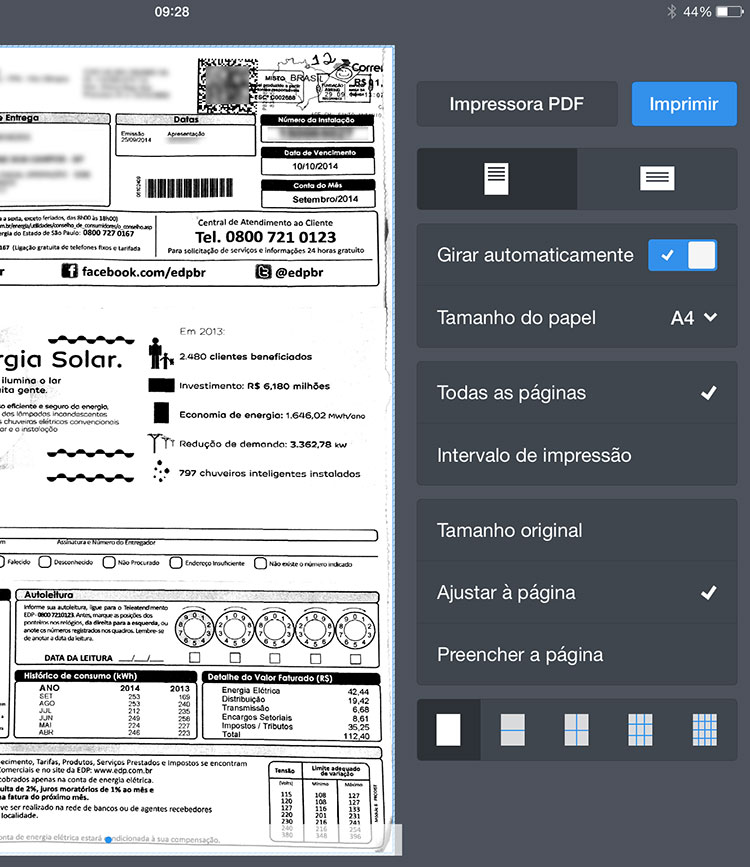This screenshot has width=750, height=867.
Task: Select one page per sheet layout icon
Action: 449,730
